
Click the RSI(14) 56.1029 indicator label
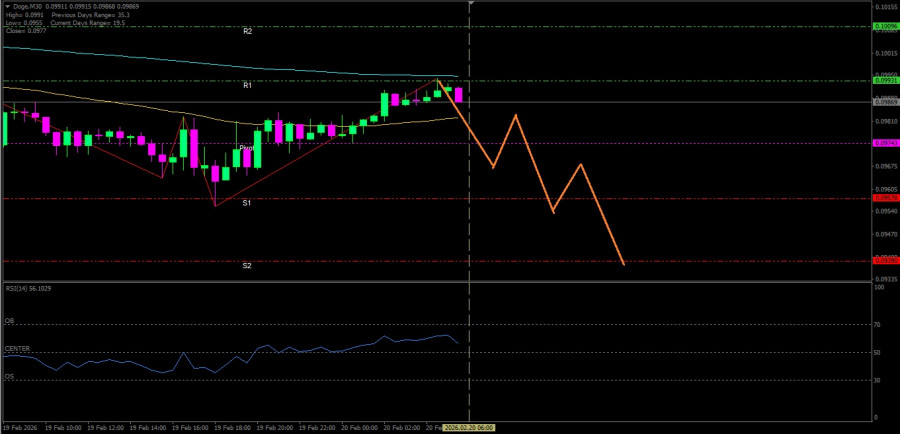pos(29,289)
